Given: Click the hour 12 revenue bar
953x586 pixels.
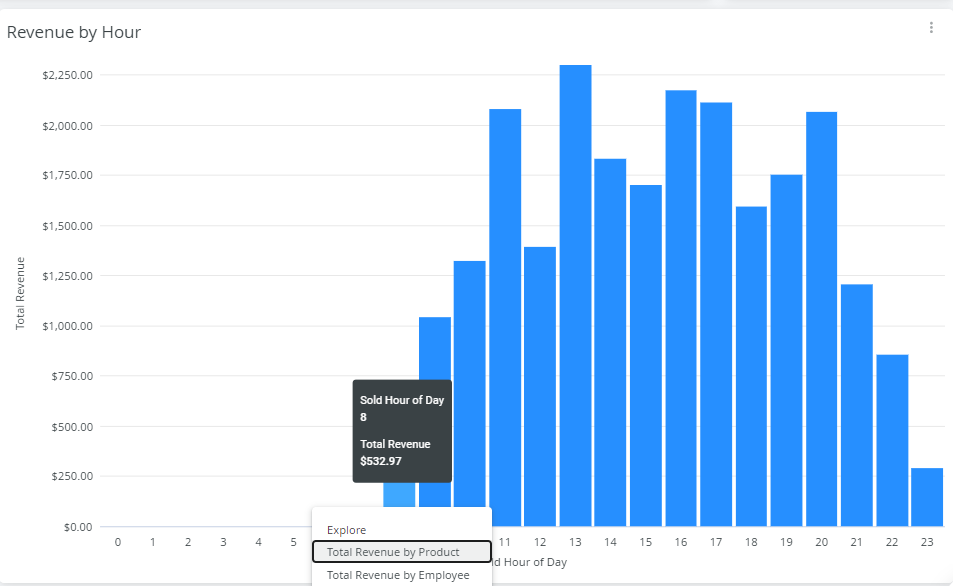Looking at the screenshot, I should pyautogui.click(x=540, y=387).
